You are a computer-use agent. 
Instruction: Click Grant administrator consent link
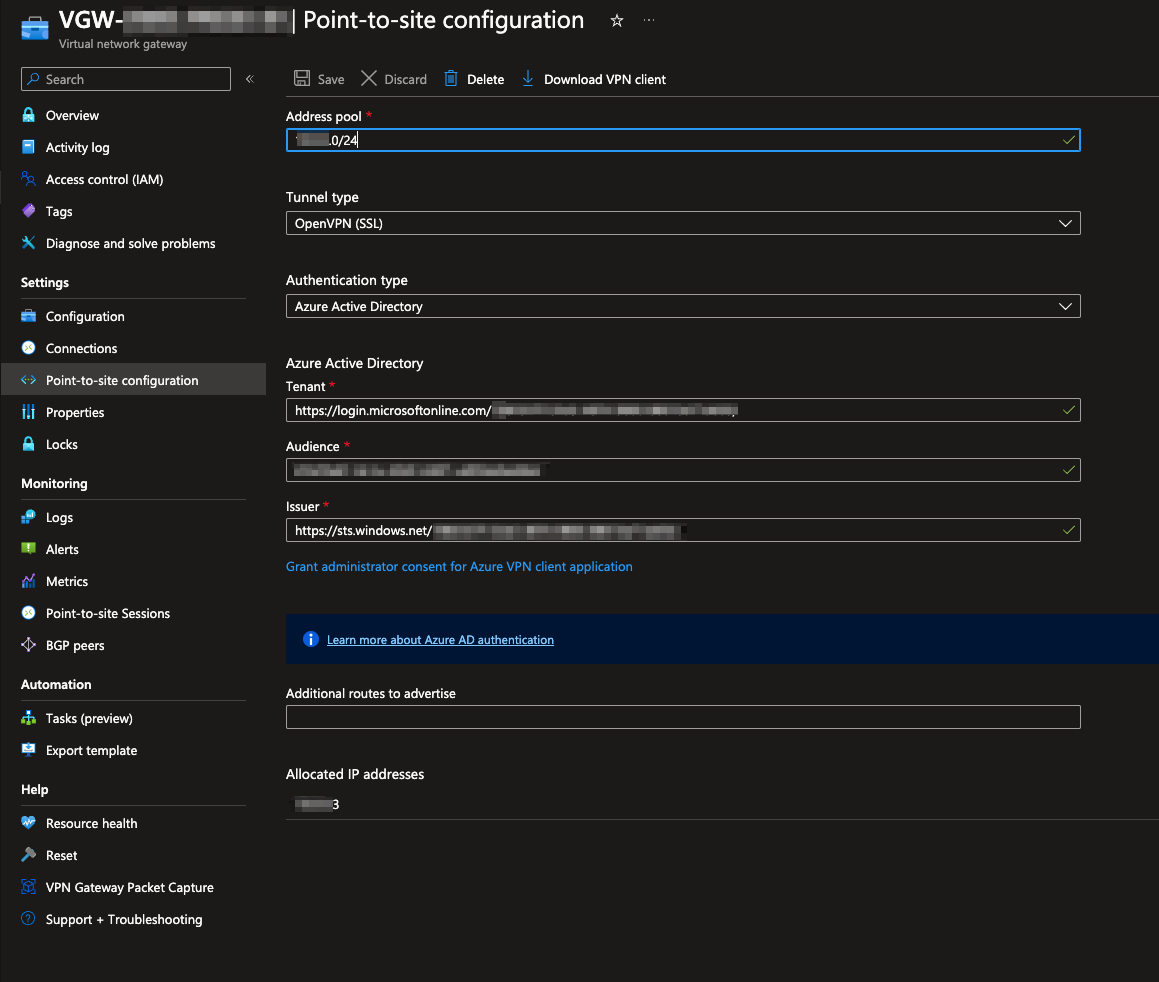[x=459, y=566]
